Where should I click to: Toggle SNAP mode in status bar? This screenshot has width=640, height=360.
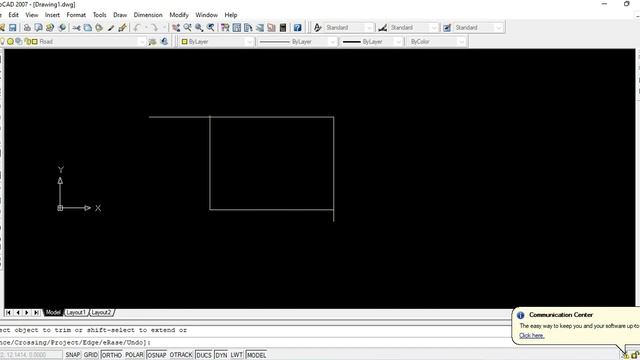click(73, 355)
